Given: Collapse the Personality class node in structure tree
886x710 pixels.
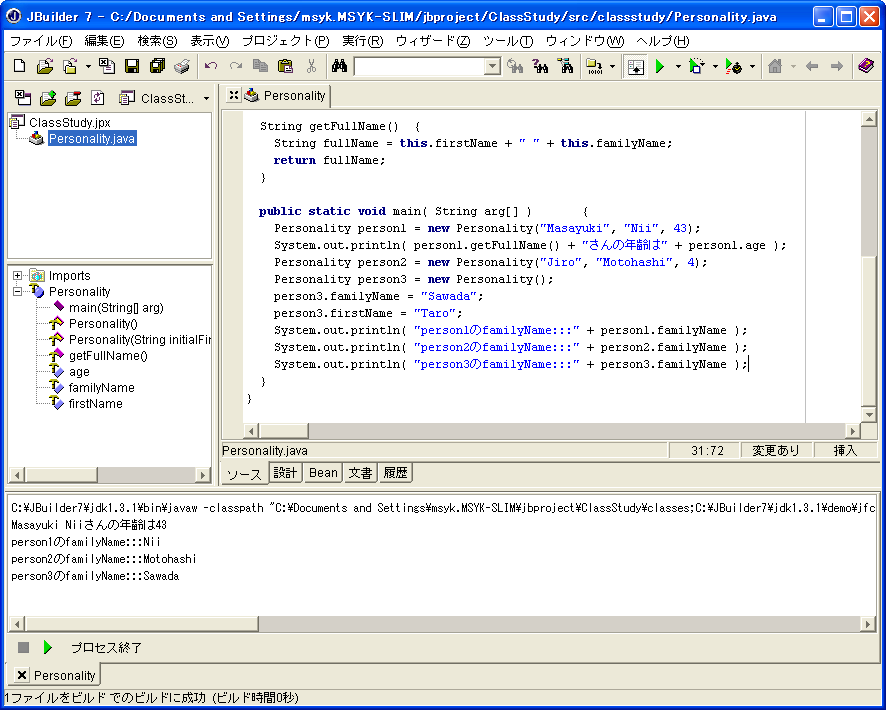Looking at the screenshot, I should pos(18,292).
